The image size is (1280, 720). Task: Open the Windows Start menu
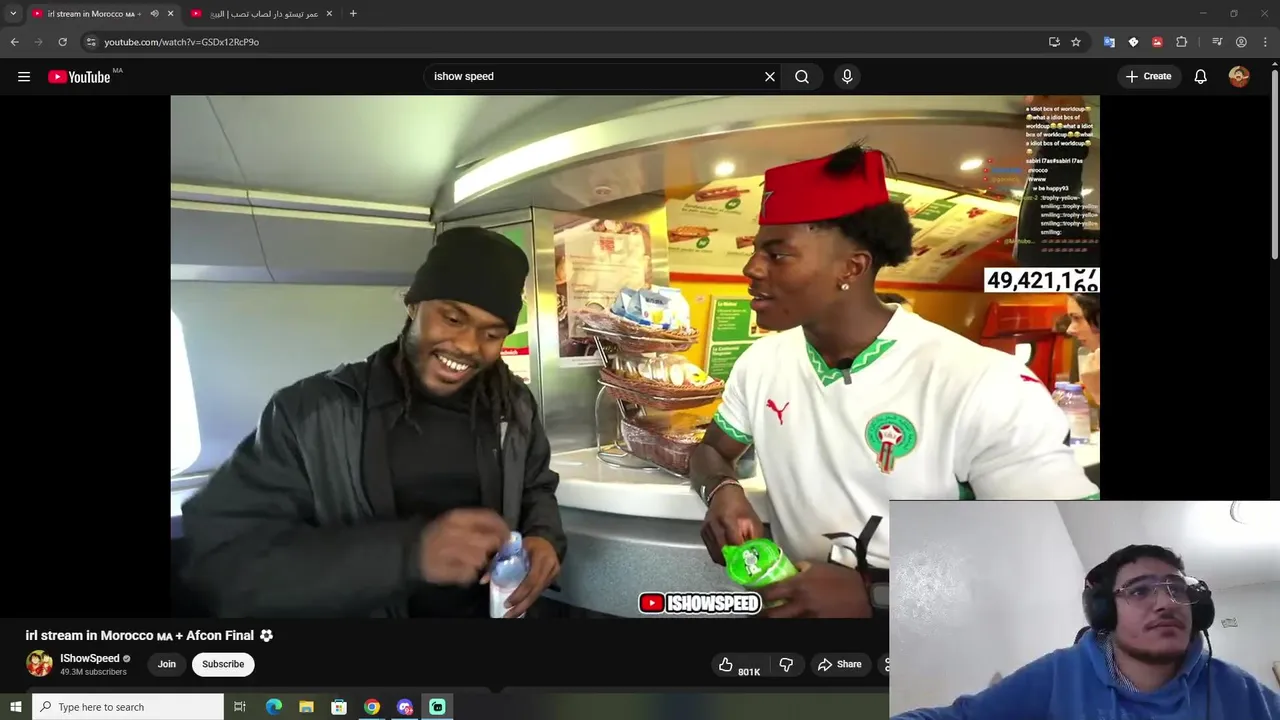coord(15,707)
